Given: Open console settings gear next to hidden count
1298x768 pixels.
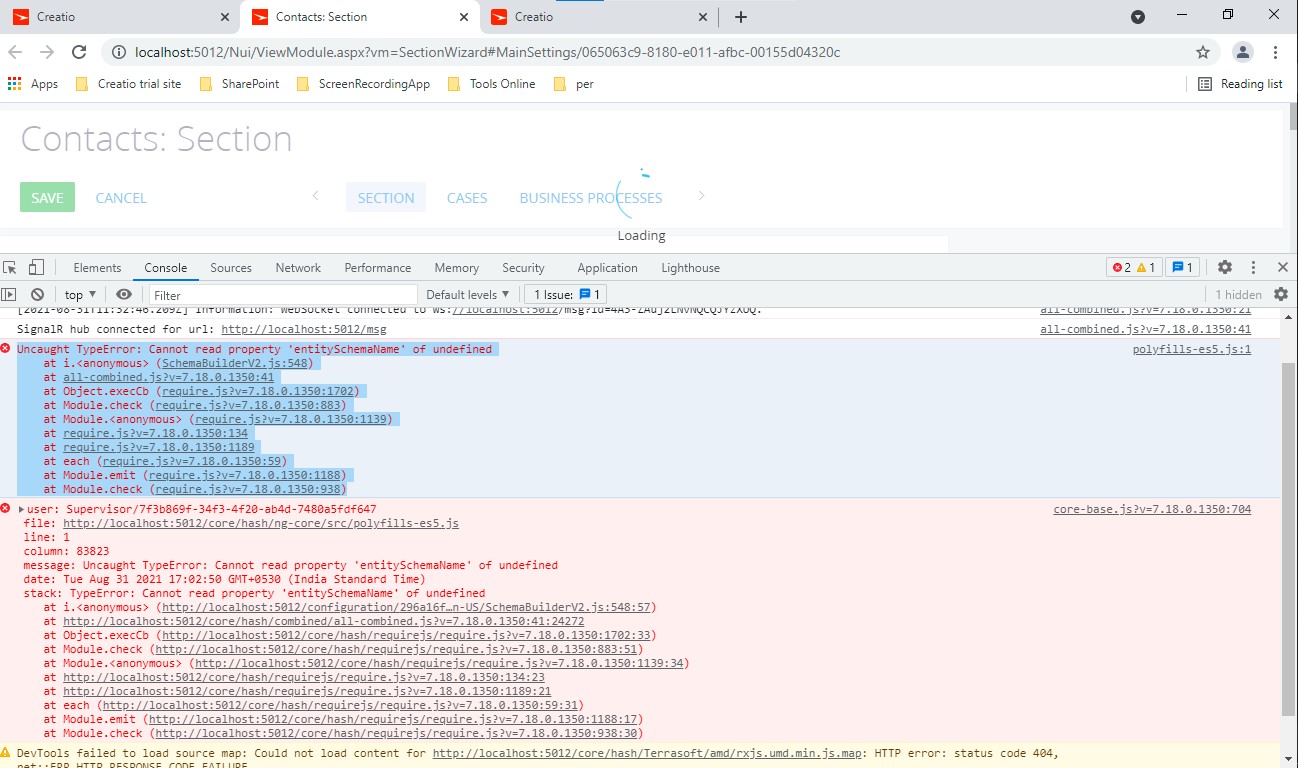Looking at the screenshot, I should pos(1281,294).
